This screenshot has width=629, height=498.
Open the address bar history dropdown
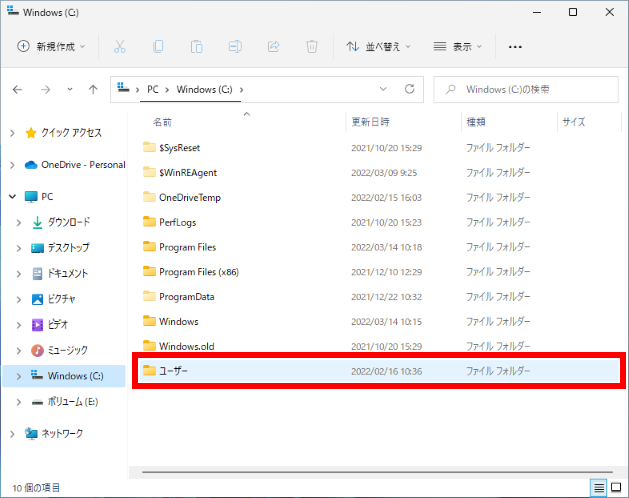coord(383,89)
